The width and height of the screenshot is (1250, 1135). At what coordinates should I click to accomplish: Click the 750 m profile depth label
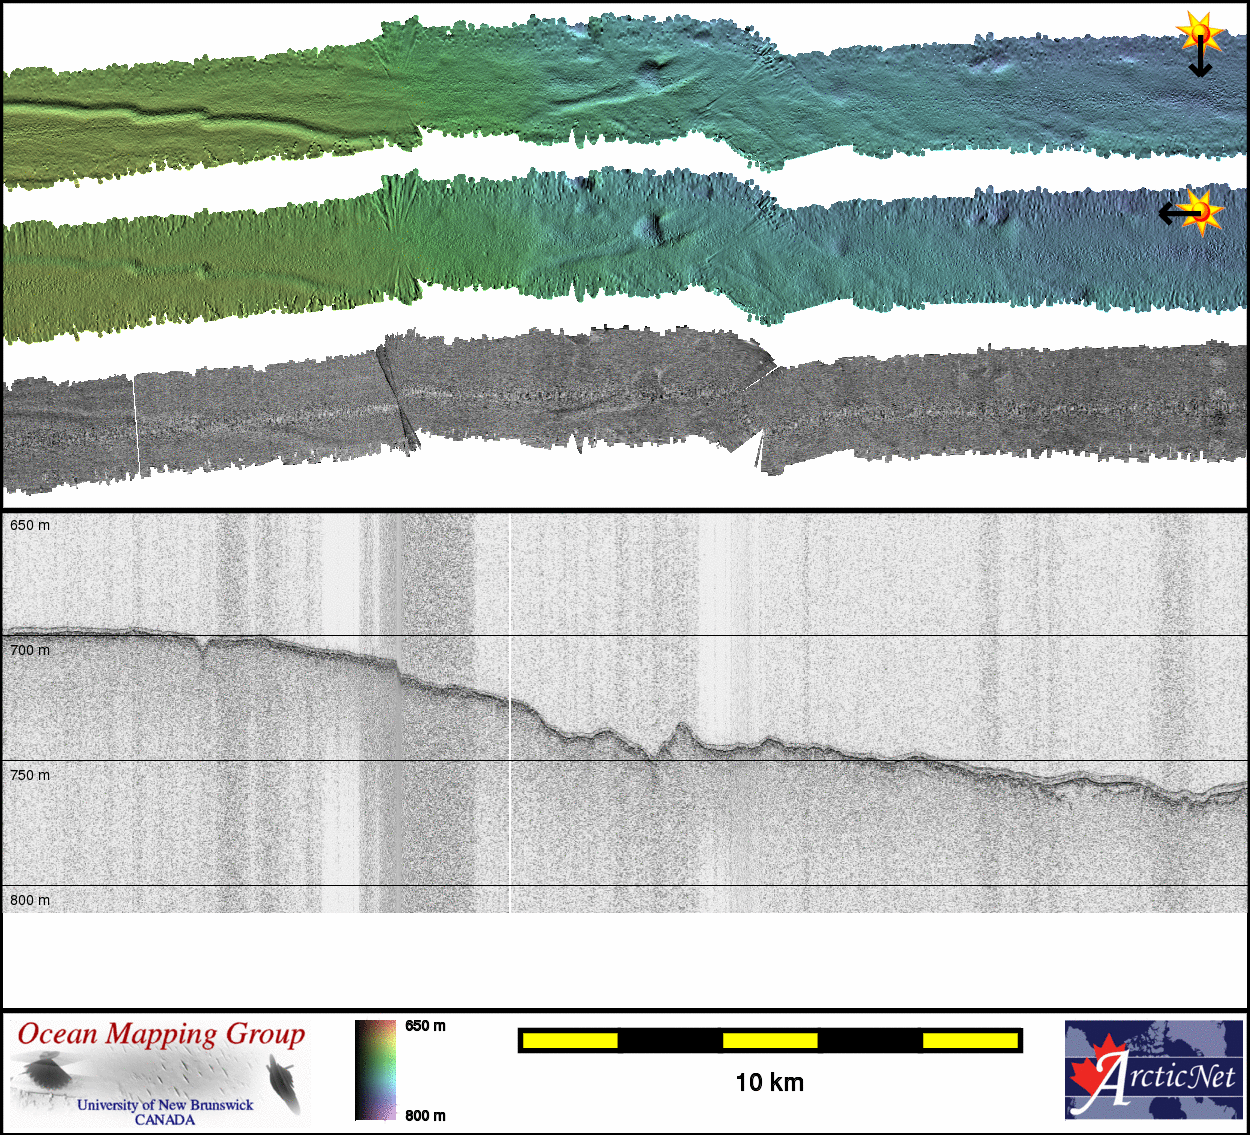pyautogui.click(x=30, y=775)
